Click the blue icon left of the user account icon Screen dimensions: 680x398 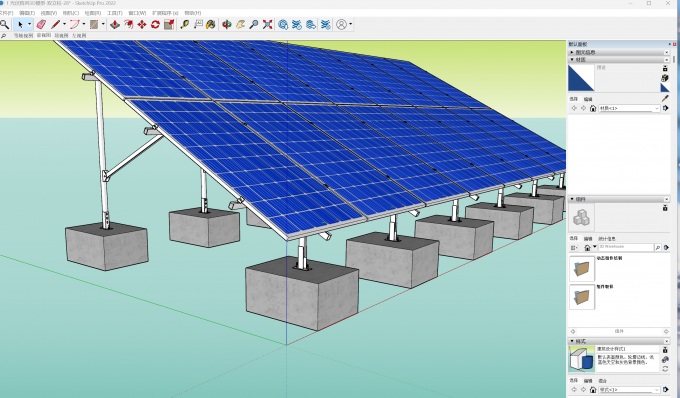coord(326,25)
